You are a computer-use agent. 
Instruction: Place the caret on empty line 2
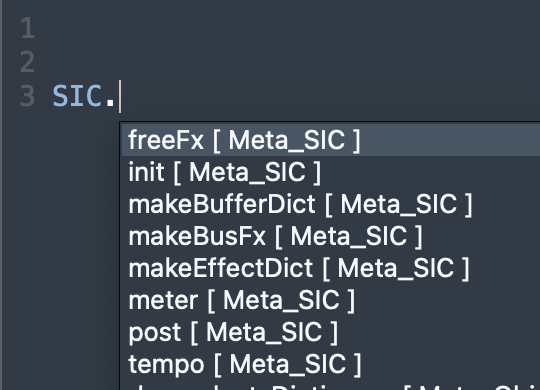276,62
